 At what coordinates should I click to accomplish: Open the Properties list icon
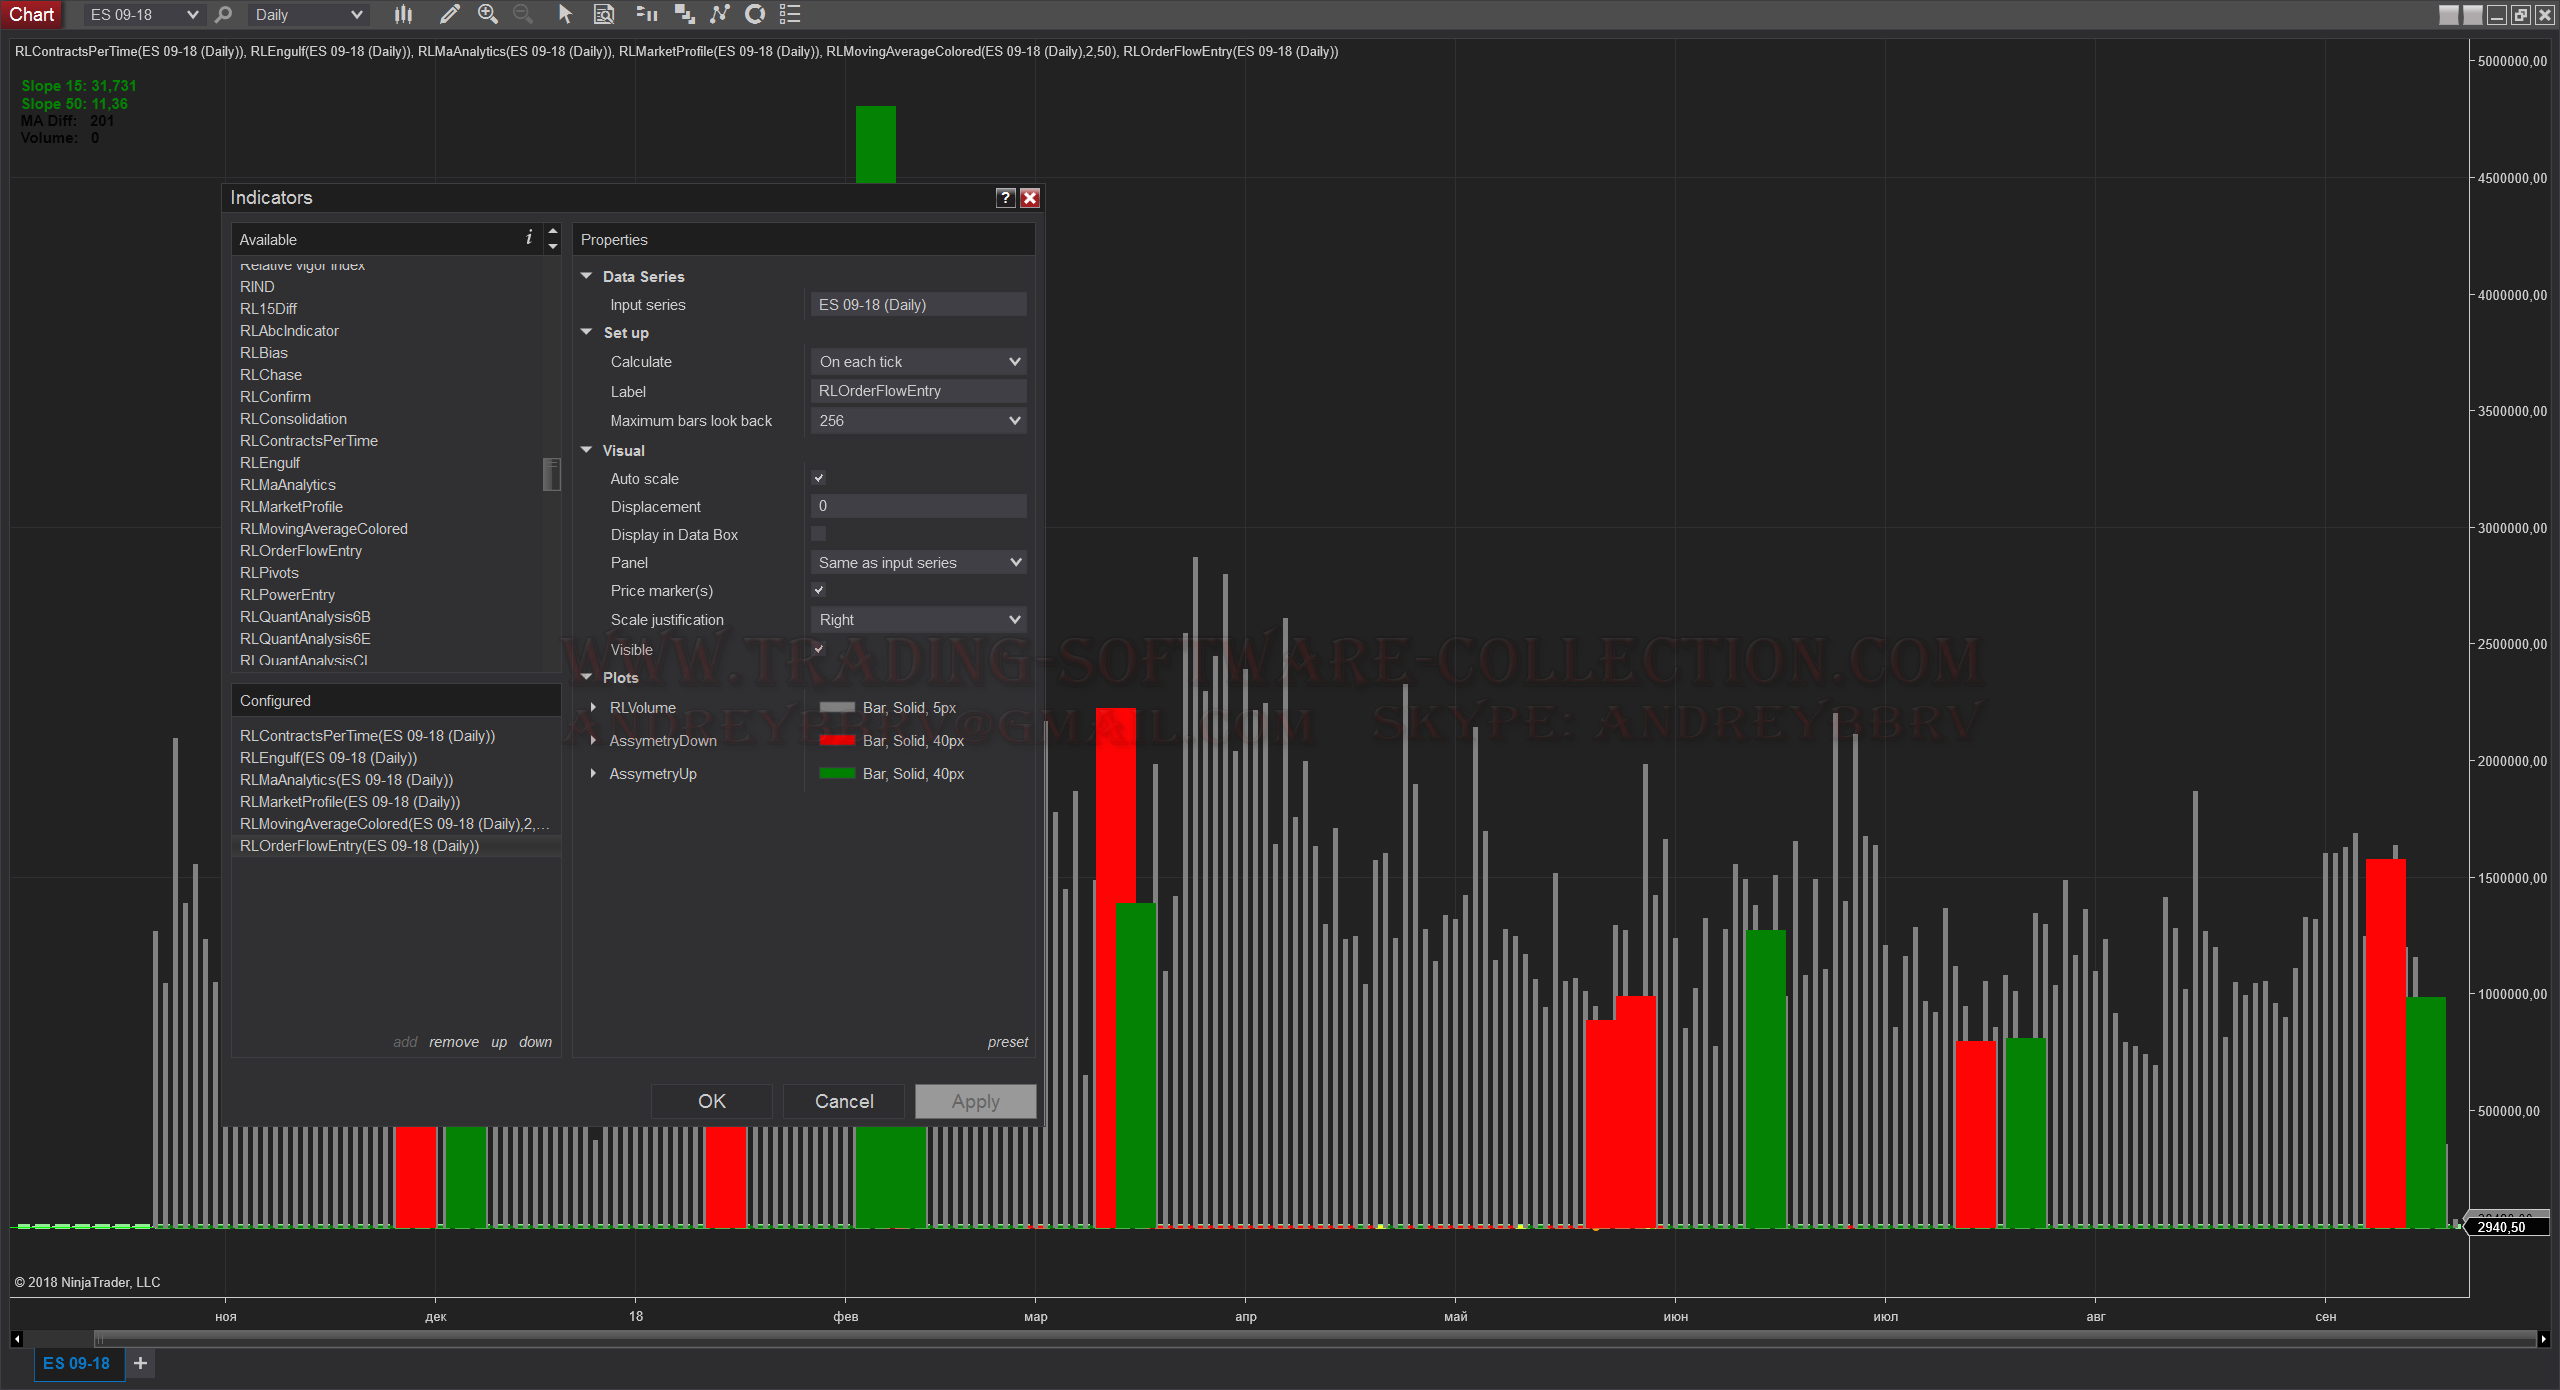[790, 14]
